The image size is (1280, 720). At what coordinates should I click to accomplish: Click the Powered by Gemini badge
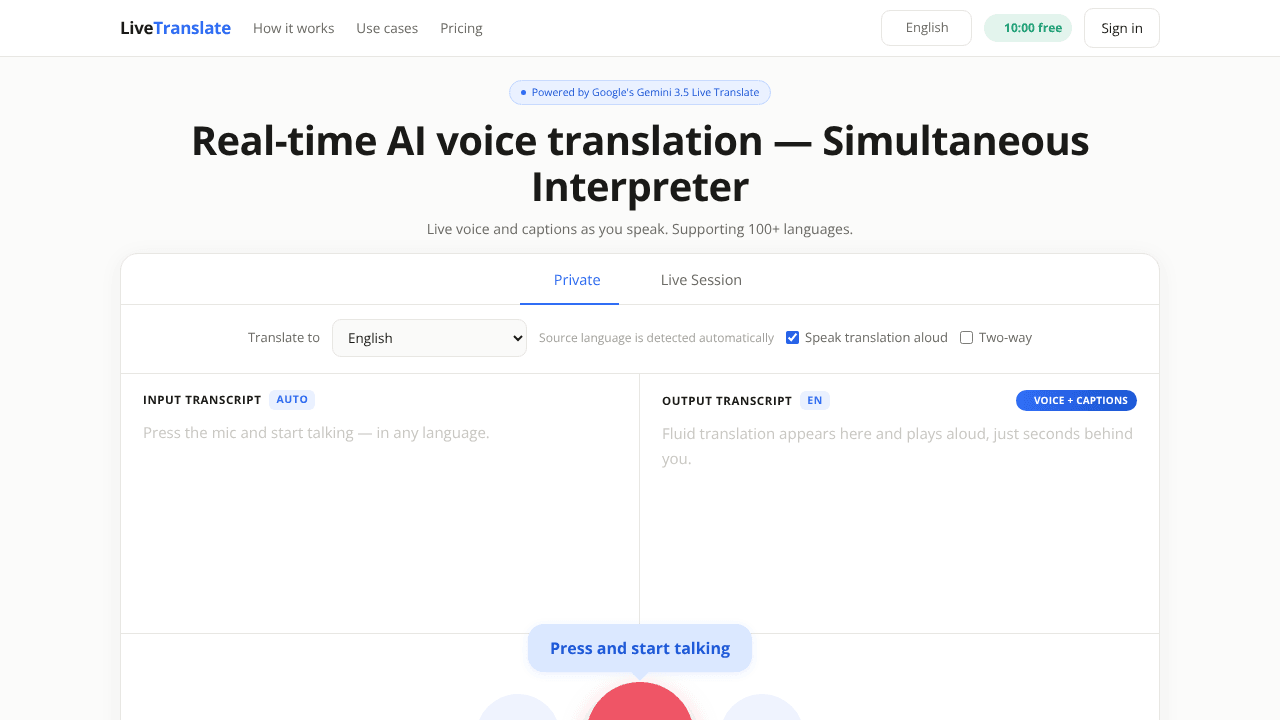[x=640, y=92]
